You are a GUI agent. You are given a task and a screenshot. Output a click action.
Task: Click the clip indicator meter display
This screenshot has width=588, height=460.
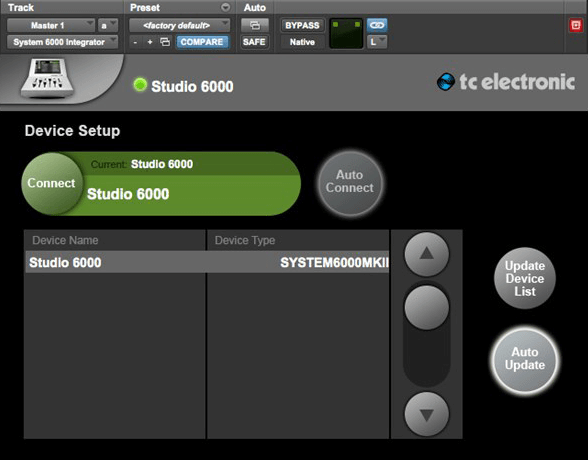tap(346, 33)
